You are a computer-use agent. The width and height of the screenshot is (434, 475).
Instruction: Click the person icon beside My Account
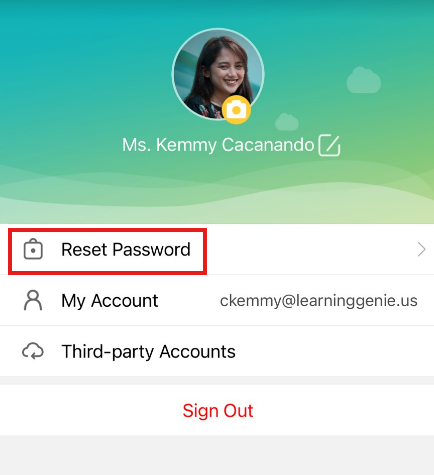click(x=33, y=300)
